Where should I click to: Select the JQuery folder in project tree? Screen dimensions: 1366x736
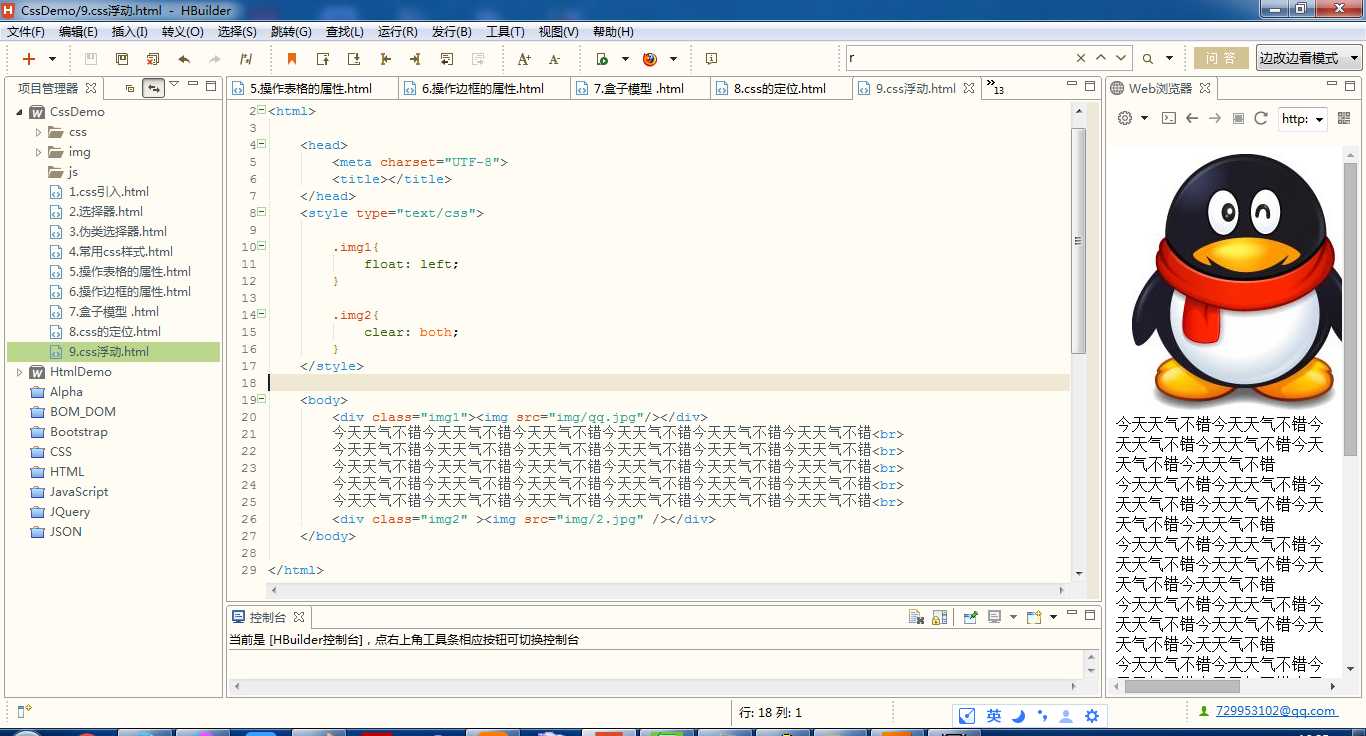(x=70, y=512)
